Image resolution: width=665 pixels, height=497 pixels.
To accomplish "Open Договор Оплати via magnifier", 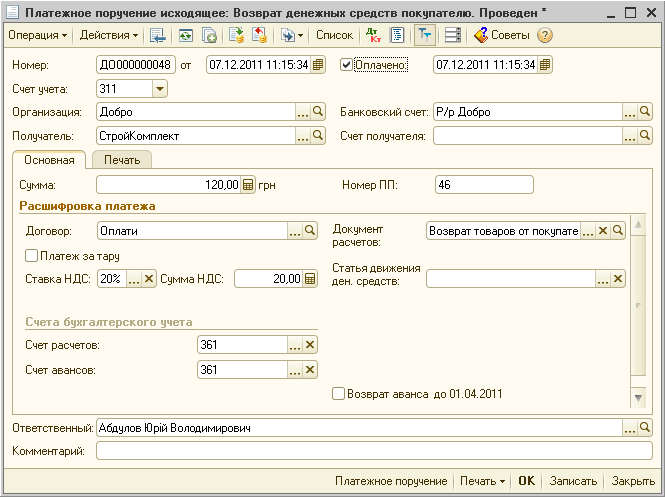I will click(x=310, y=231).
